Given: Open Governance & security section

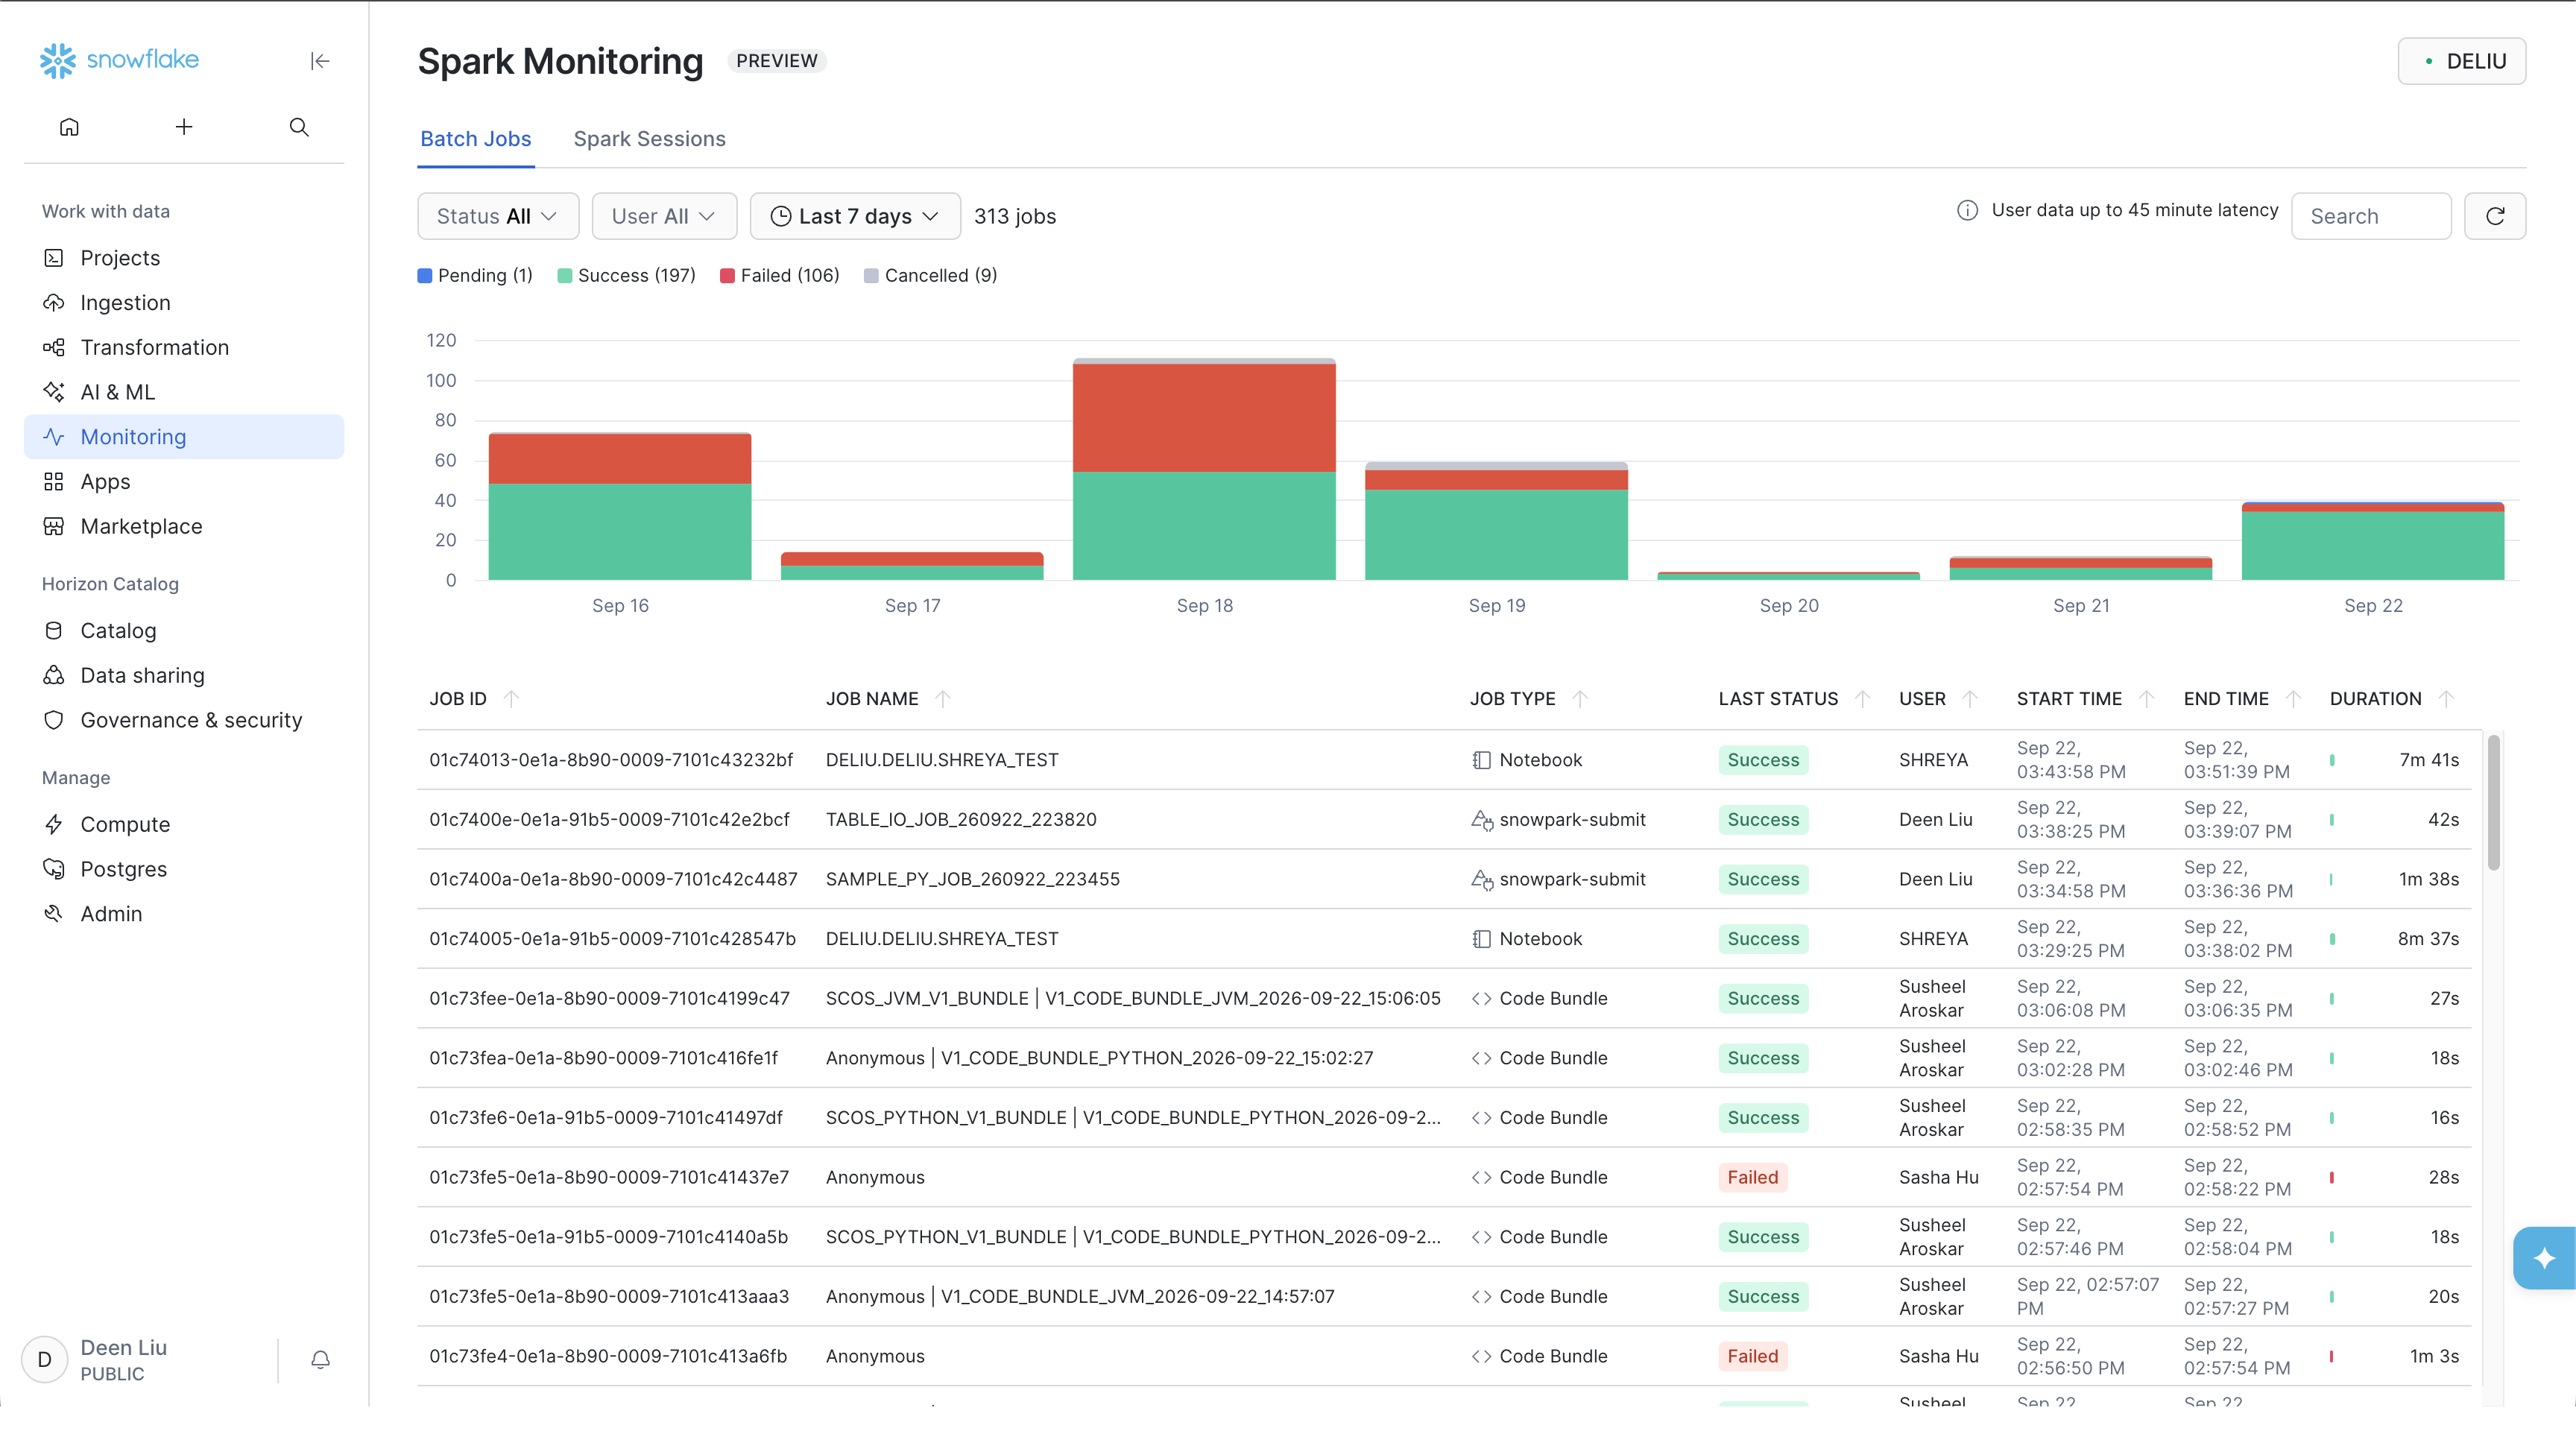Looking at the screenshot, I should 184,720.
